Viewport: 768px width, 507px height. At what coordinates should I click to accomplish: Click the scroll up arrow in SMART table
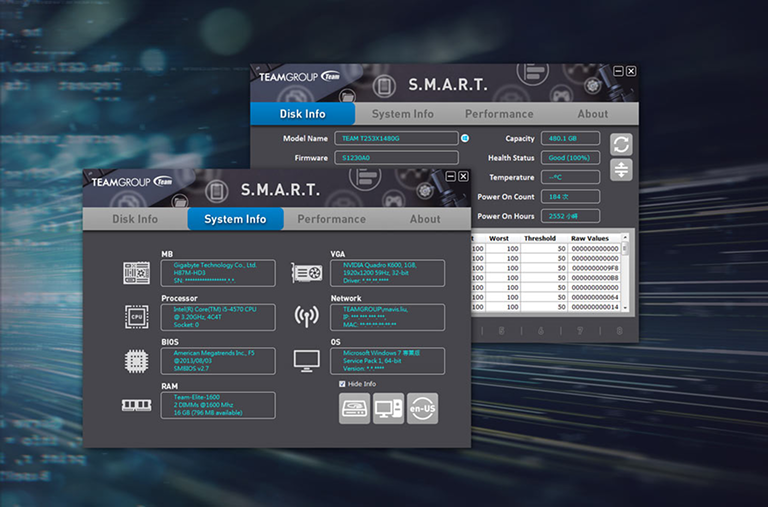[x=625, y=237]
